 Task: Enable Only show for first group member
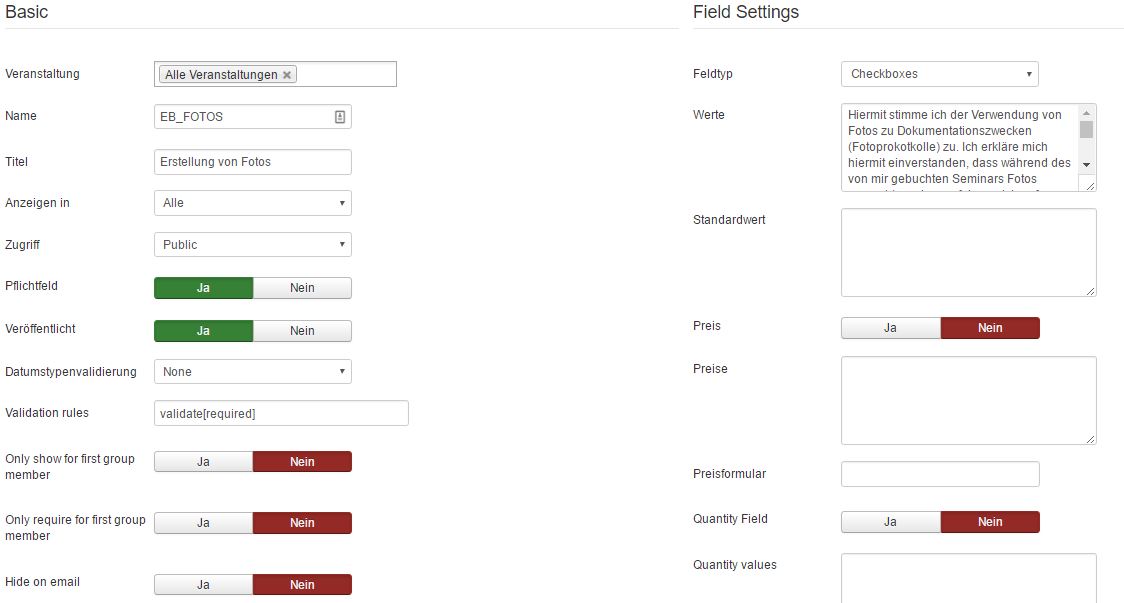tap(203, 462)
